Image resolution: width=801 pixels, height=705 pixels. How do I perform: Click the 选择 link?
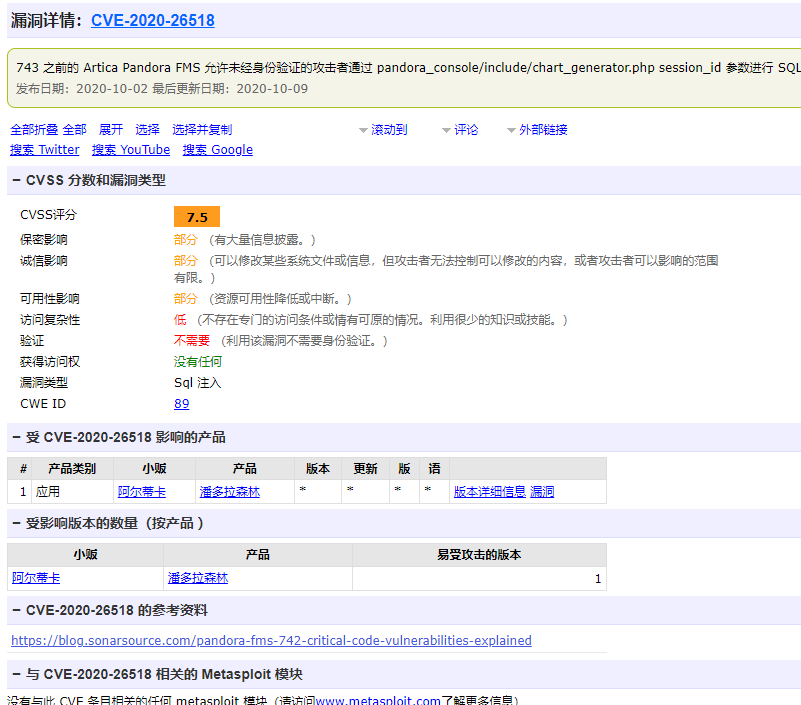coord(148,130)
